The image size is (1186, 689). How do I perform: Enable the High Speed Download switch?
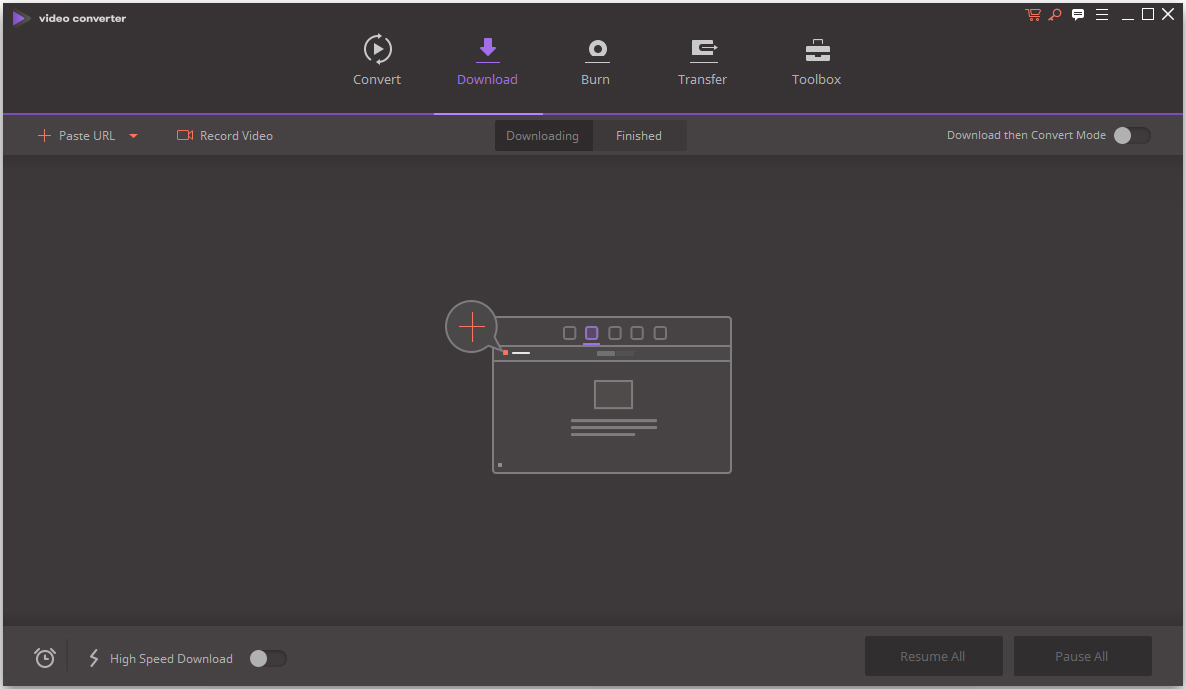click(268, 658)
